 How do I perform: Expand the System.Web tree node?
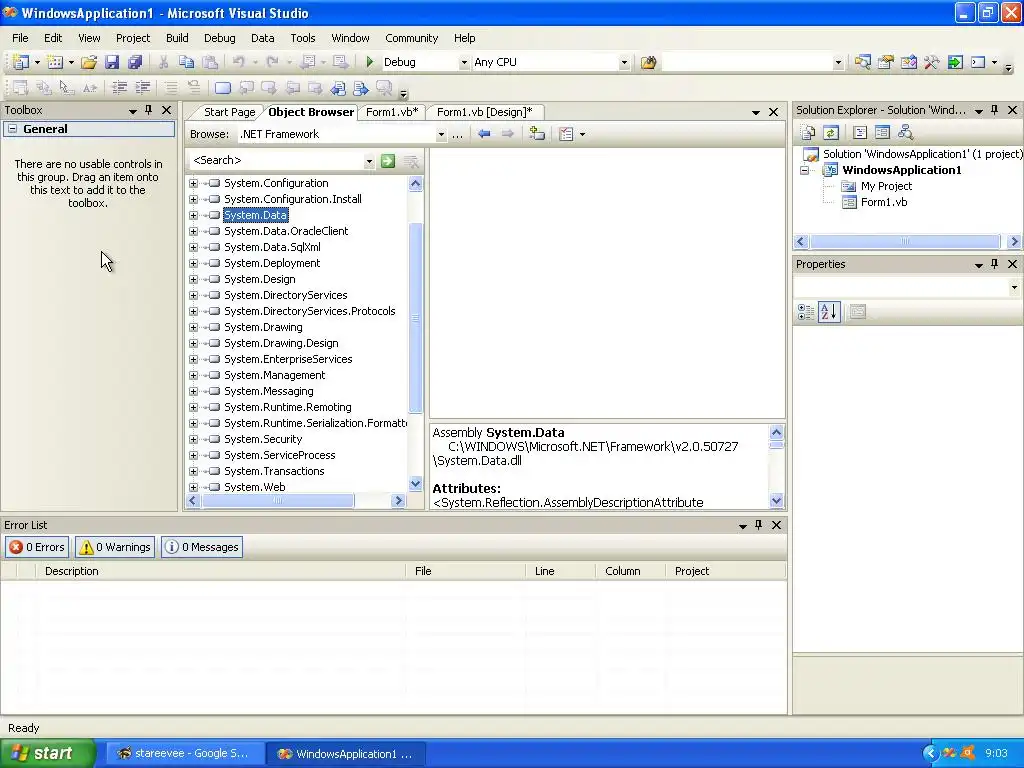(x=193, y=487)
